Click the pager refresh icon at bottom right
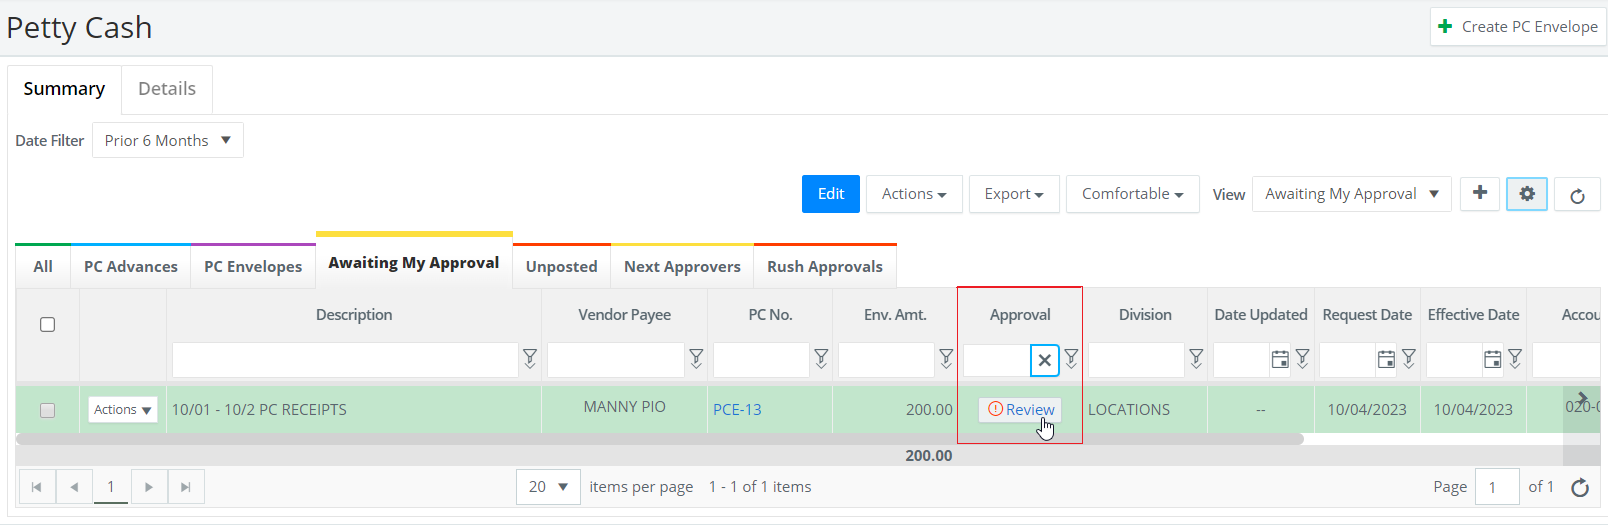Screen dimensions: 1608x525 [1580, 487]
